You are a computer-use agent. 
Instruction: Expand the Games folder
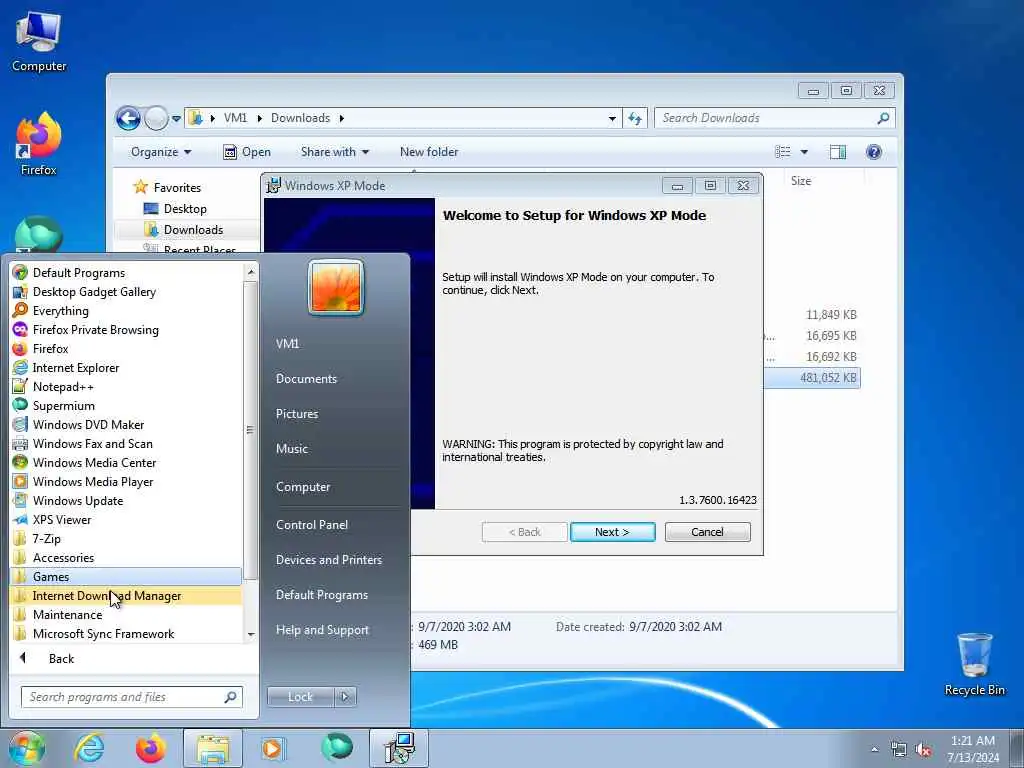point(126,576)
